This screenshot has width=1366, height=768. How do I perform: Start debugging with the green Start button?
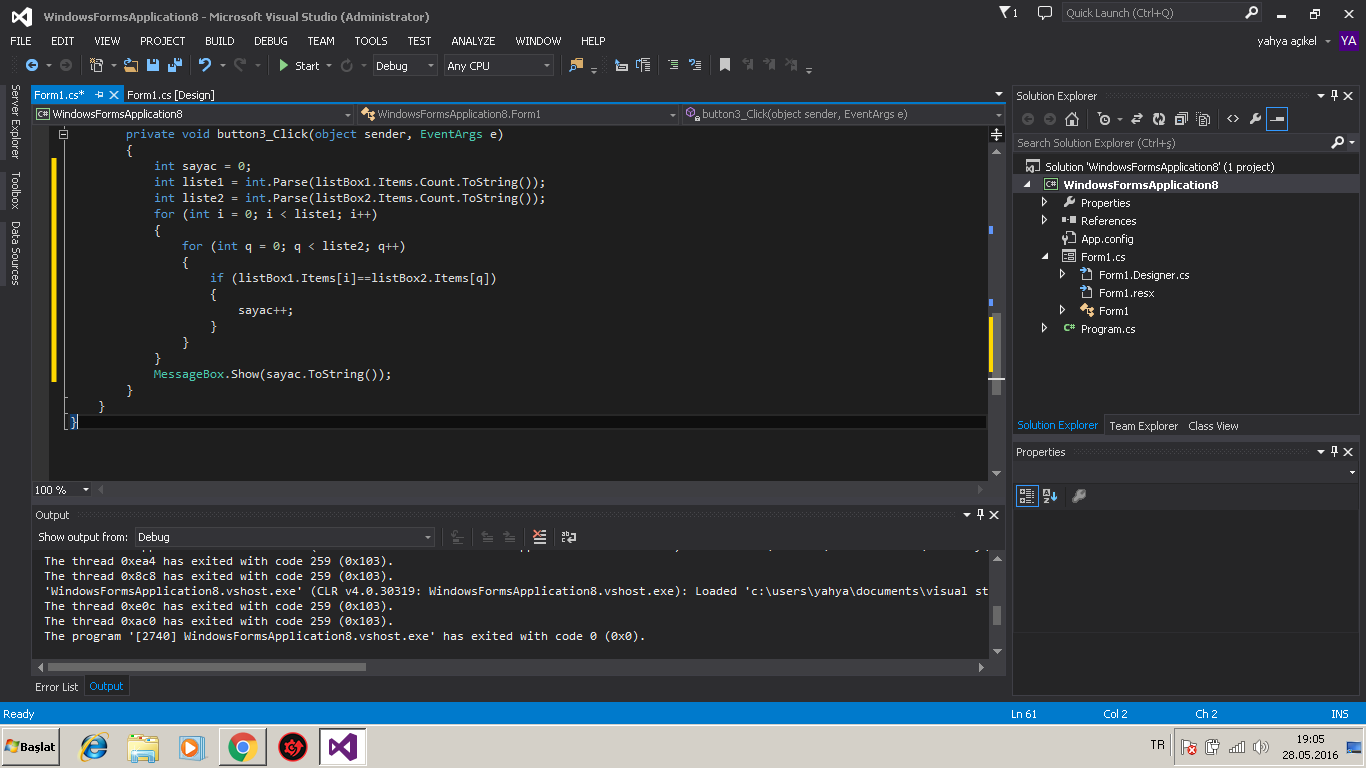pyautogui.click(x=298, y=65)
